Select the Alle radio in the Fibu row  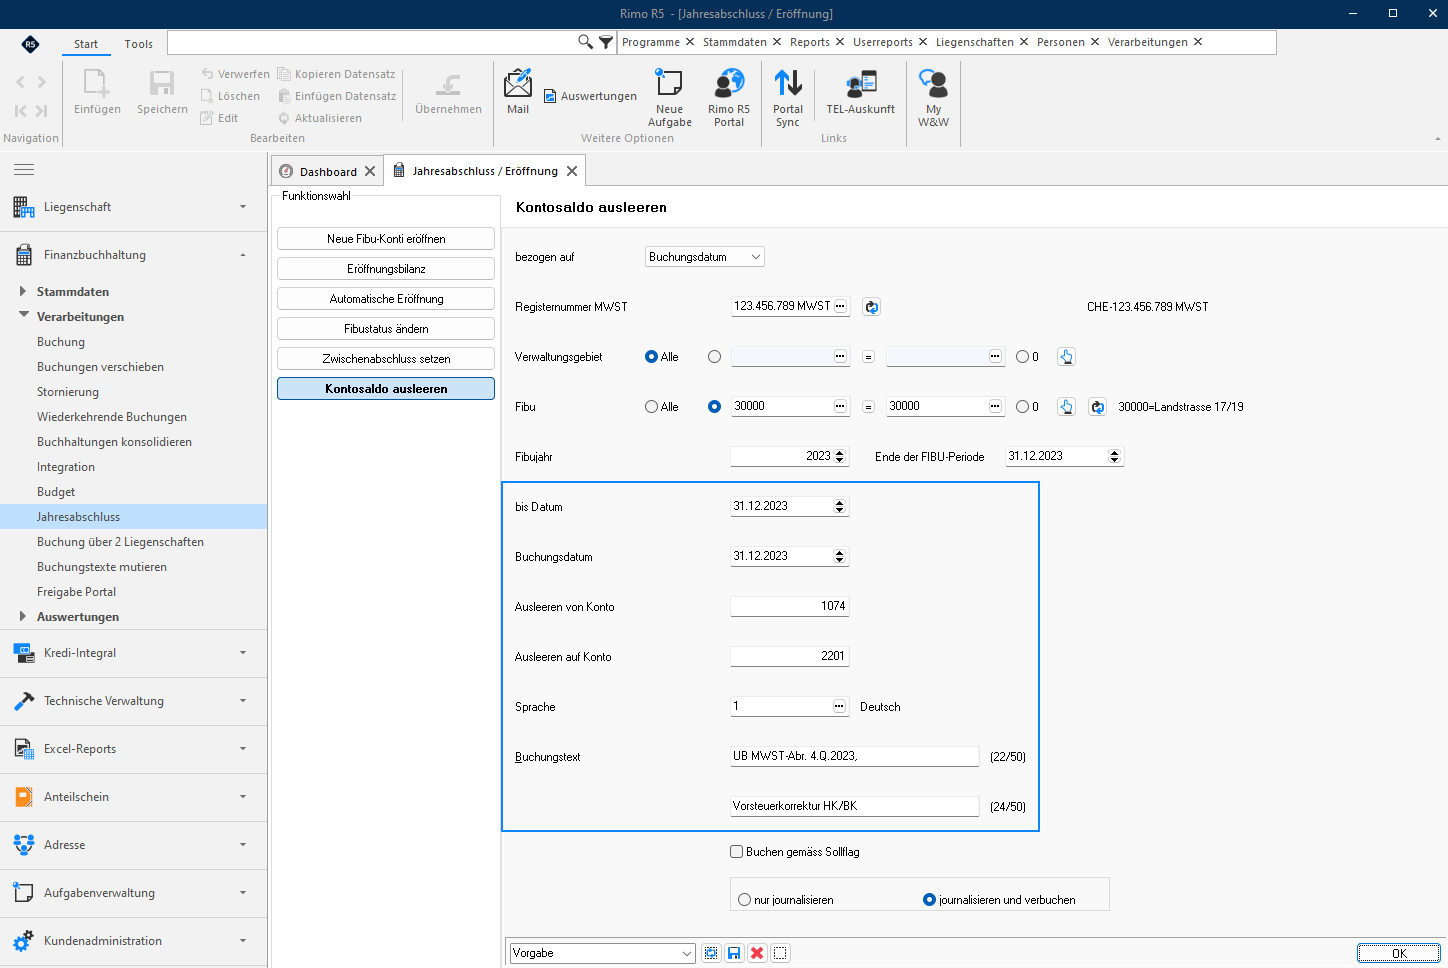tap(652, 407)
